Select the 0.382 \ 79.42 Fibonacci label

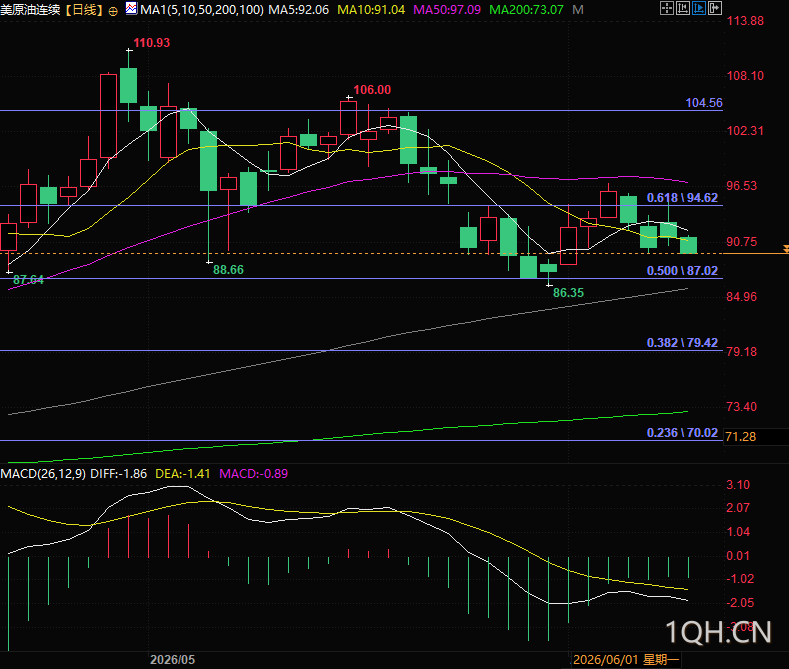pos(682,343)
